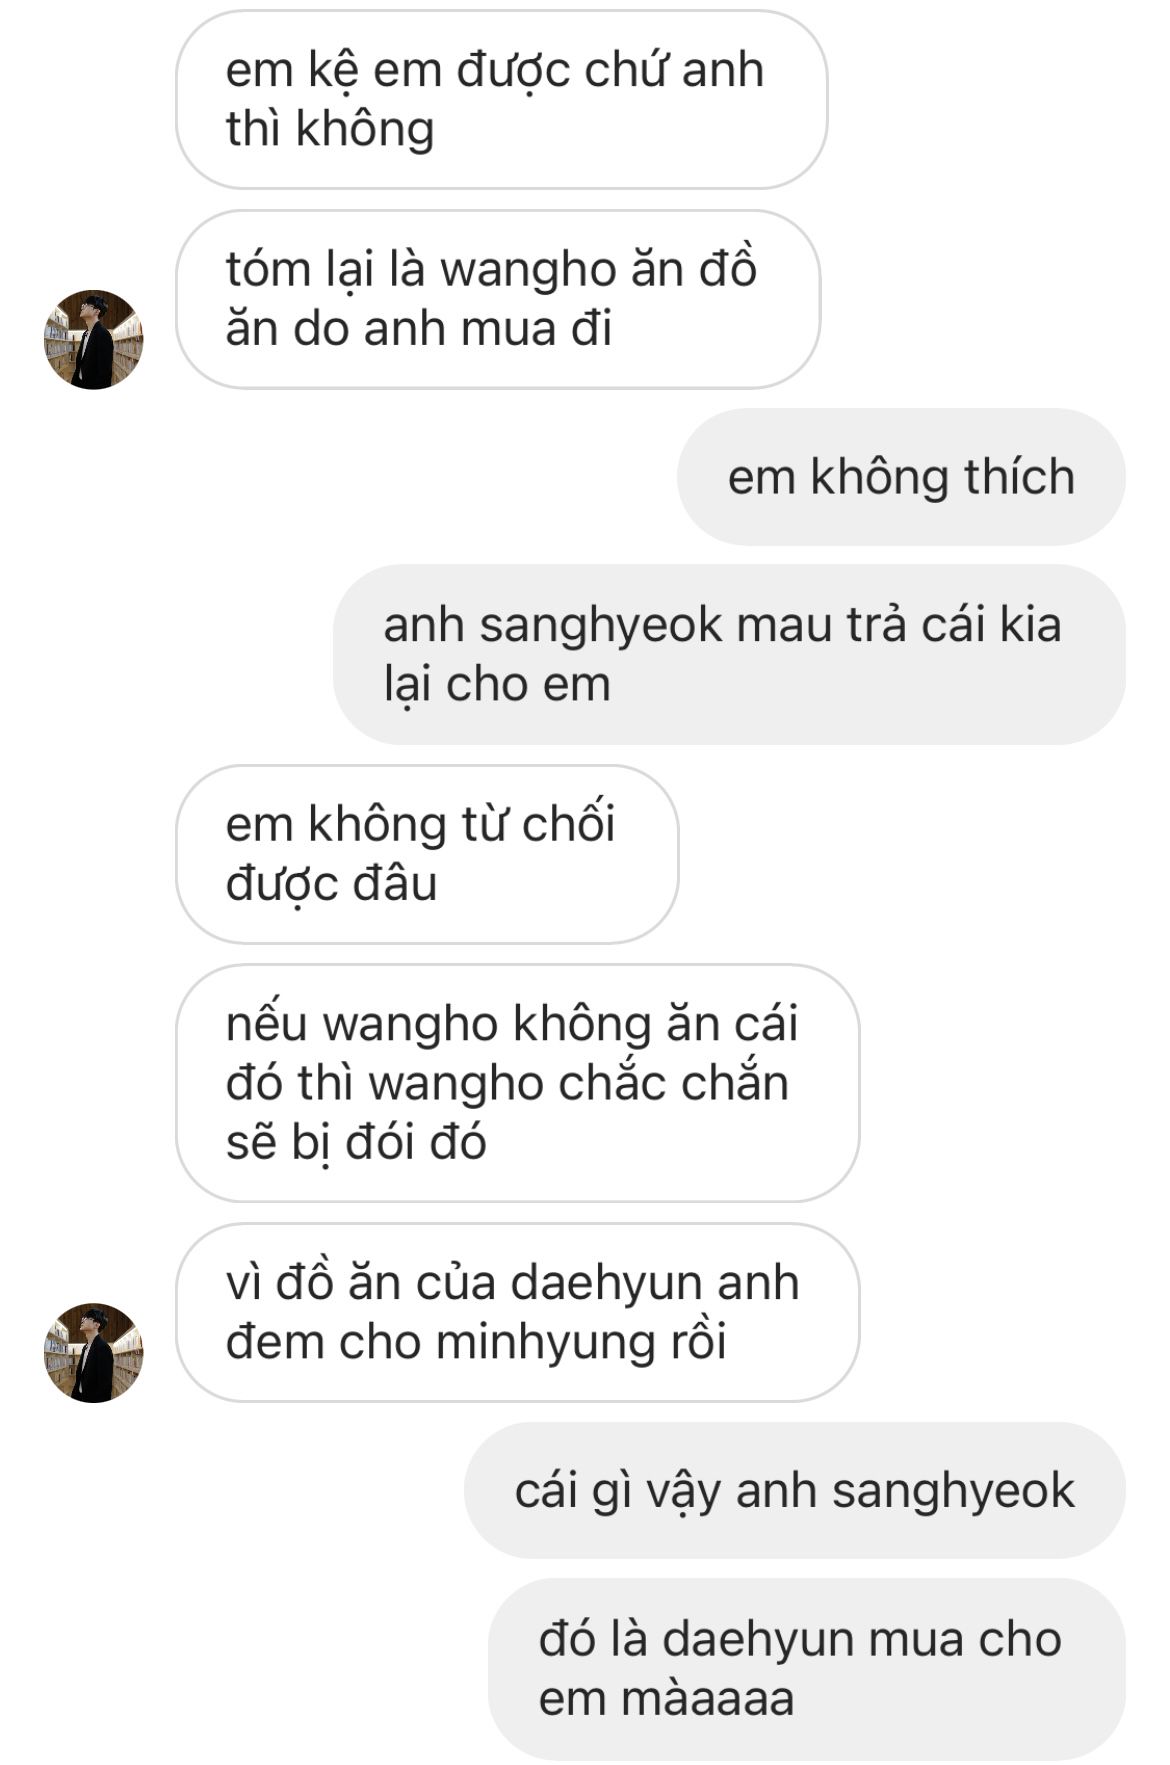Click the words "em màaaaa" in last message
Screen dimensions: 1170x1765
point(666,1699)
